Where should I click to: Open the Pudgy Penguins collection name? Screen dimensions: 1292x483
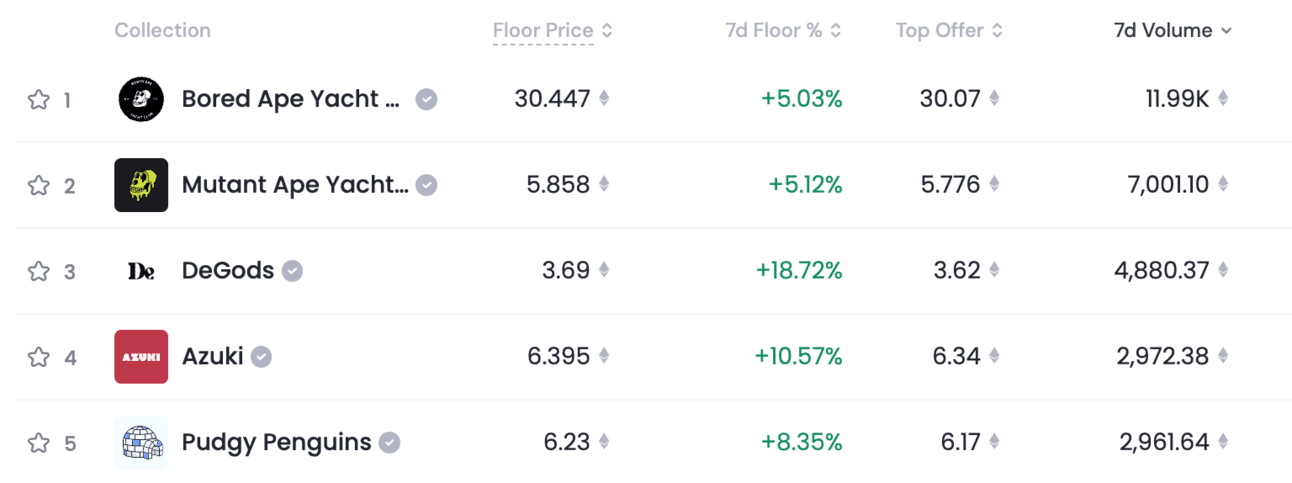tap(276, 442)
